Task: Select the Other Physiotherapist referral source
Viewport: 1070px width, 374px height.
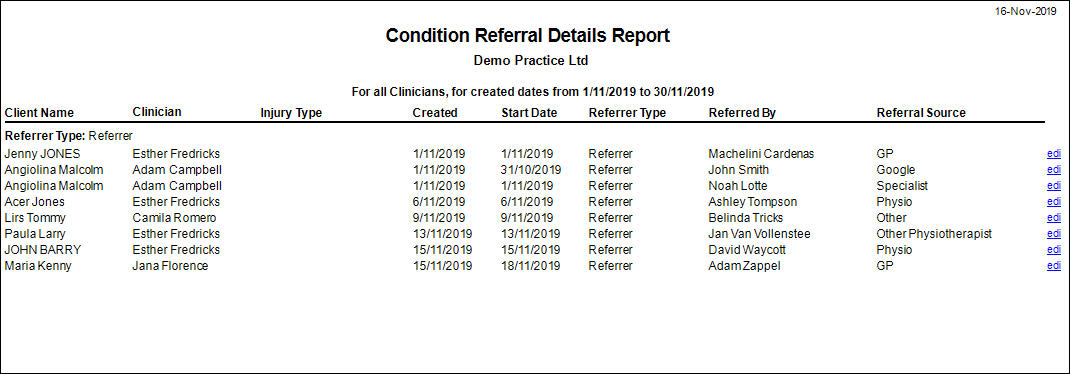Action: (x=934, y=234)
